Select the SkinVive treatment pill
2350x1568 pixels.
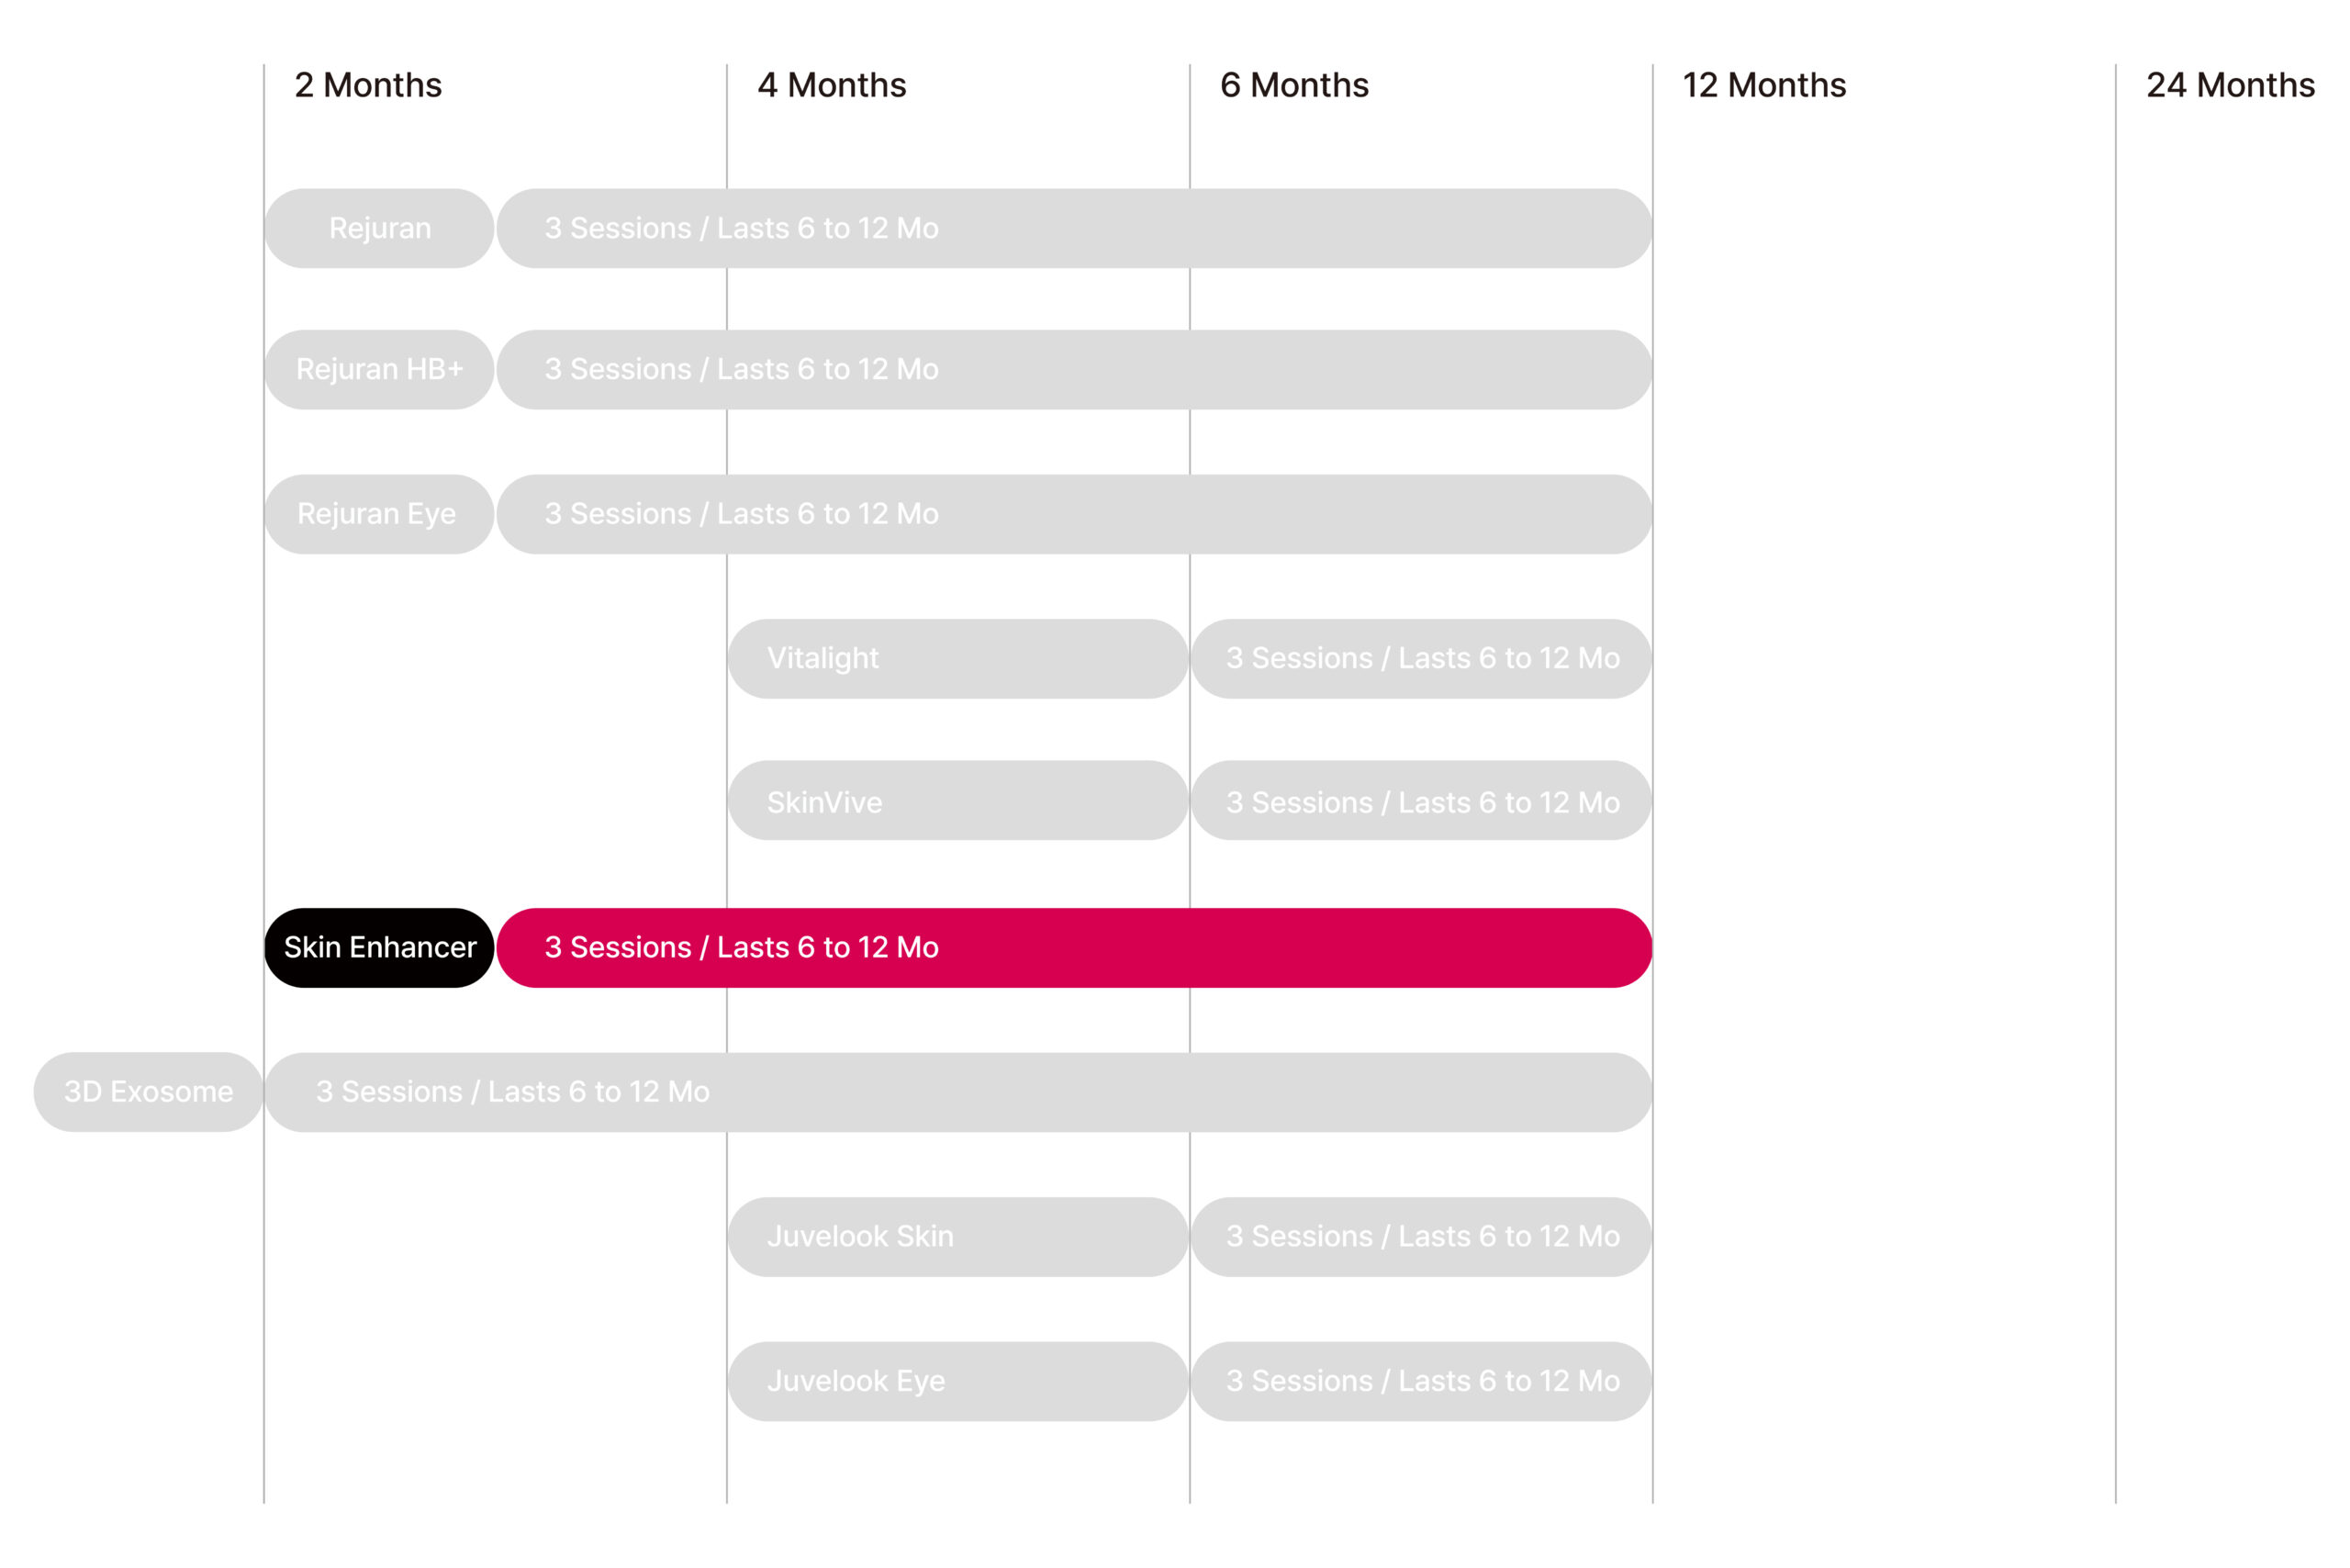(x=958, y=801)
